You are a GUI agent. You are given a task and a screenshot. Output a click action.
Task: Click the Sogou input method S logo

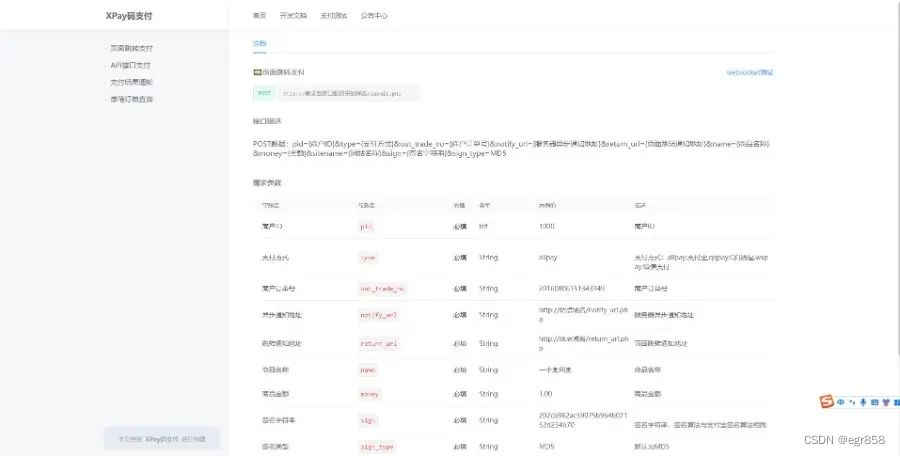pos(826,401)
